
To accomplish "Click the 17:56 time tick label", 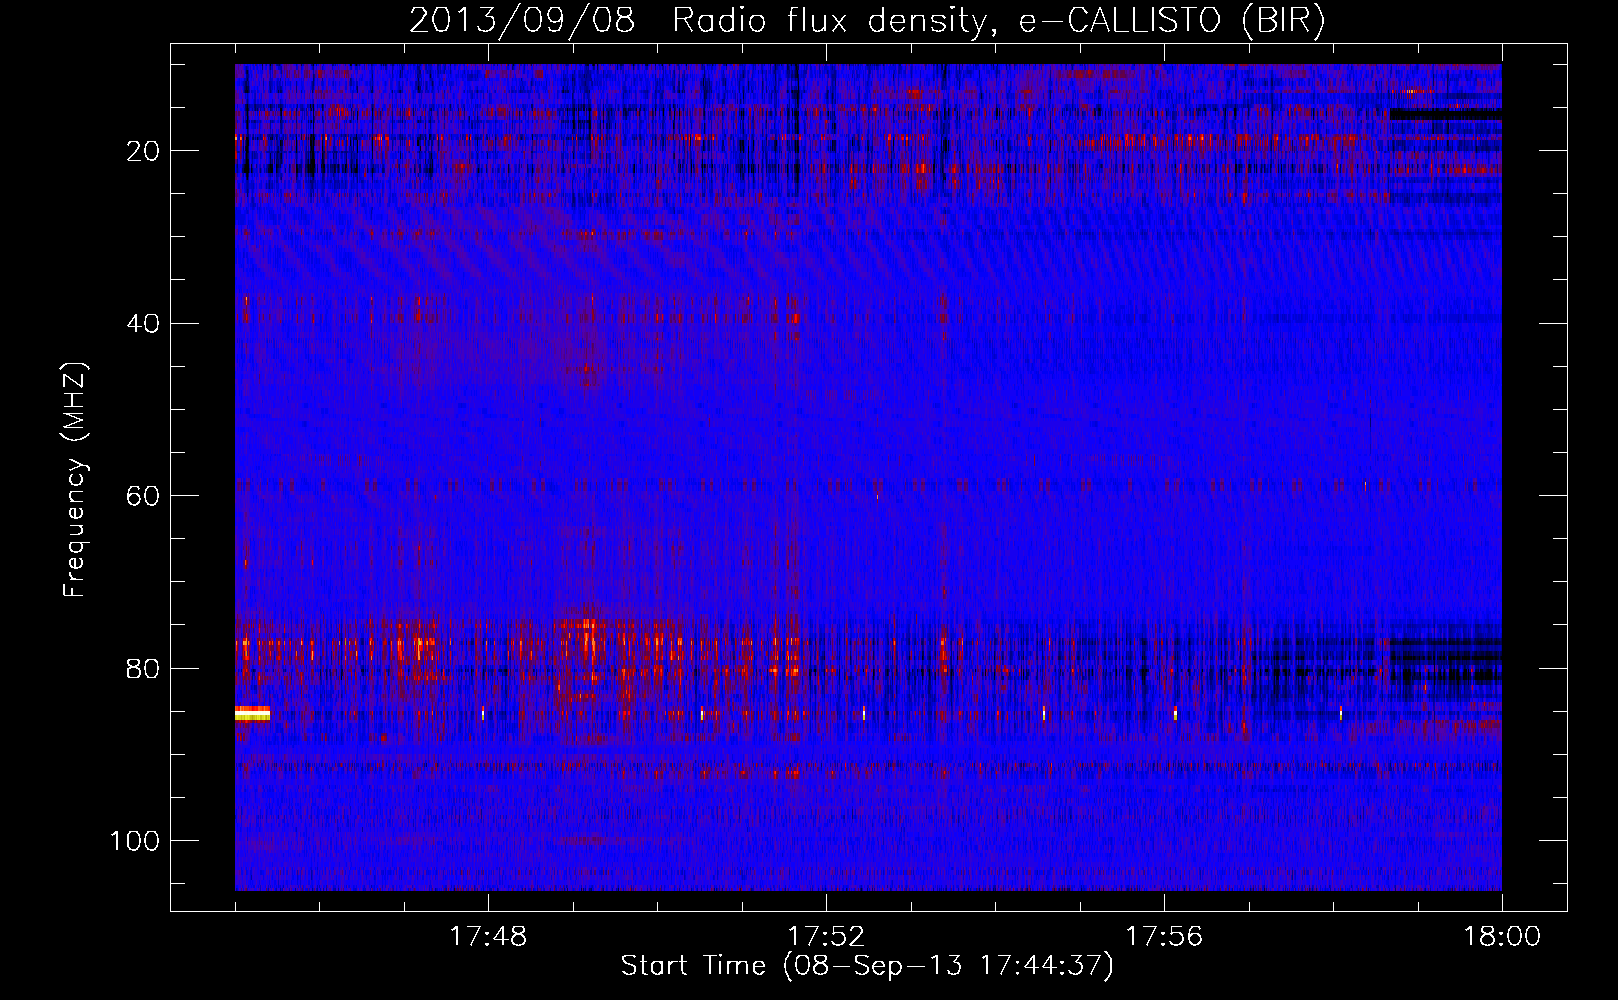I will coord(1164,937).
